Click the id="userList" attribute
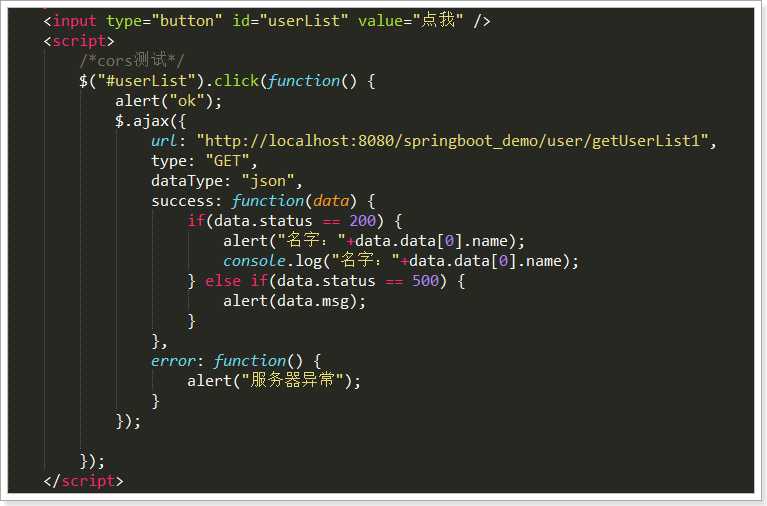 291,21
